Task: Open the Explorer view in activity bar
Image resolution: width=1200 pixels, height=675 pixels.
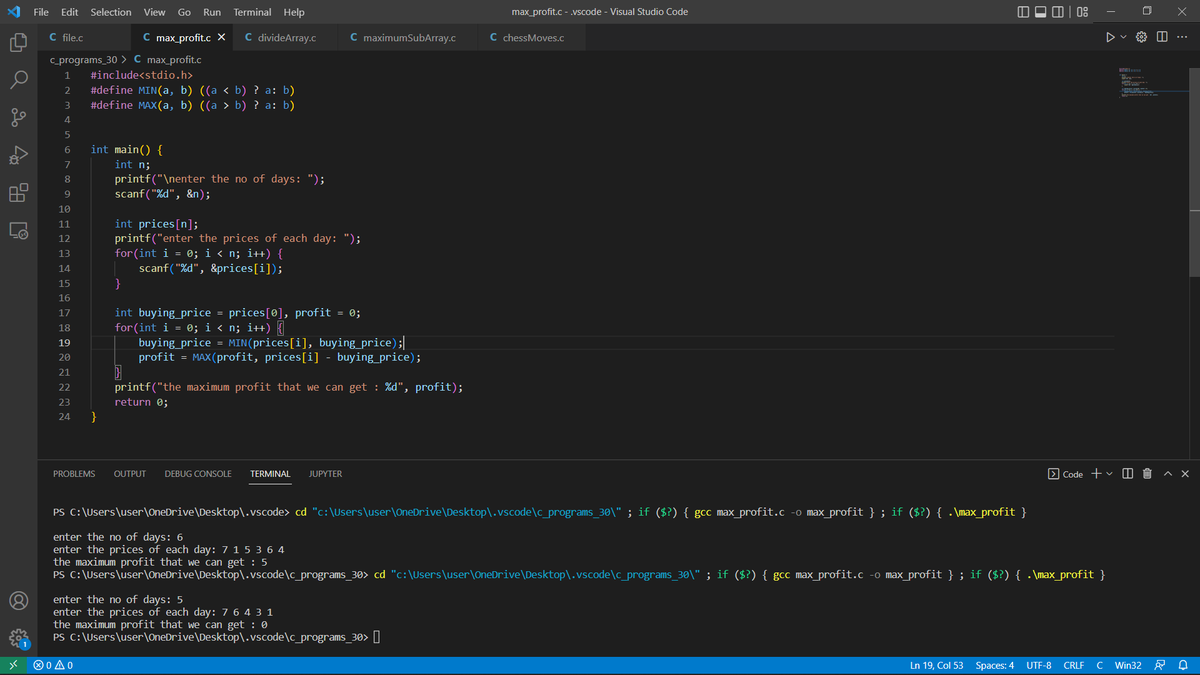Action: pyautogui.click(x=18, y=44)
